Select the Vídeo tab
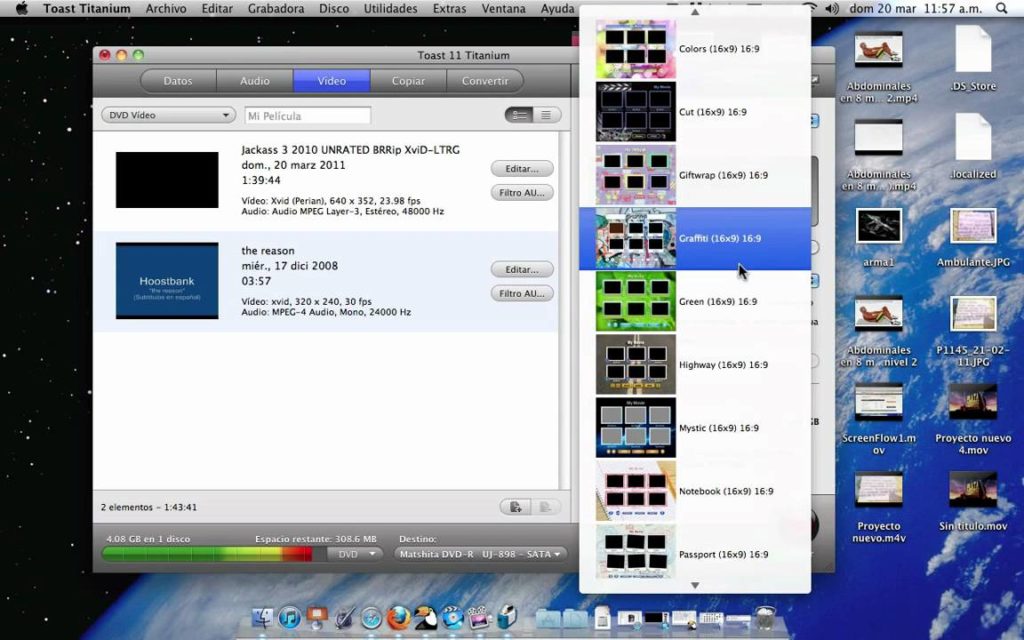The image size is (1024, 640). [x=332, y=81]
